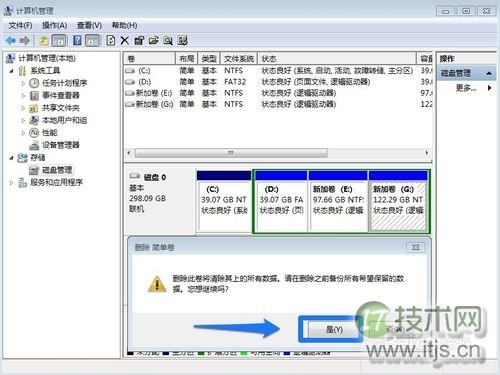The image size is (500, 375).
Task: Open the 操作(A) menu
Action: pos(54,25)
